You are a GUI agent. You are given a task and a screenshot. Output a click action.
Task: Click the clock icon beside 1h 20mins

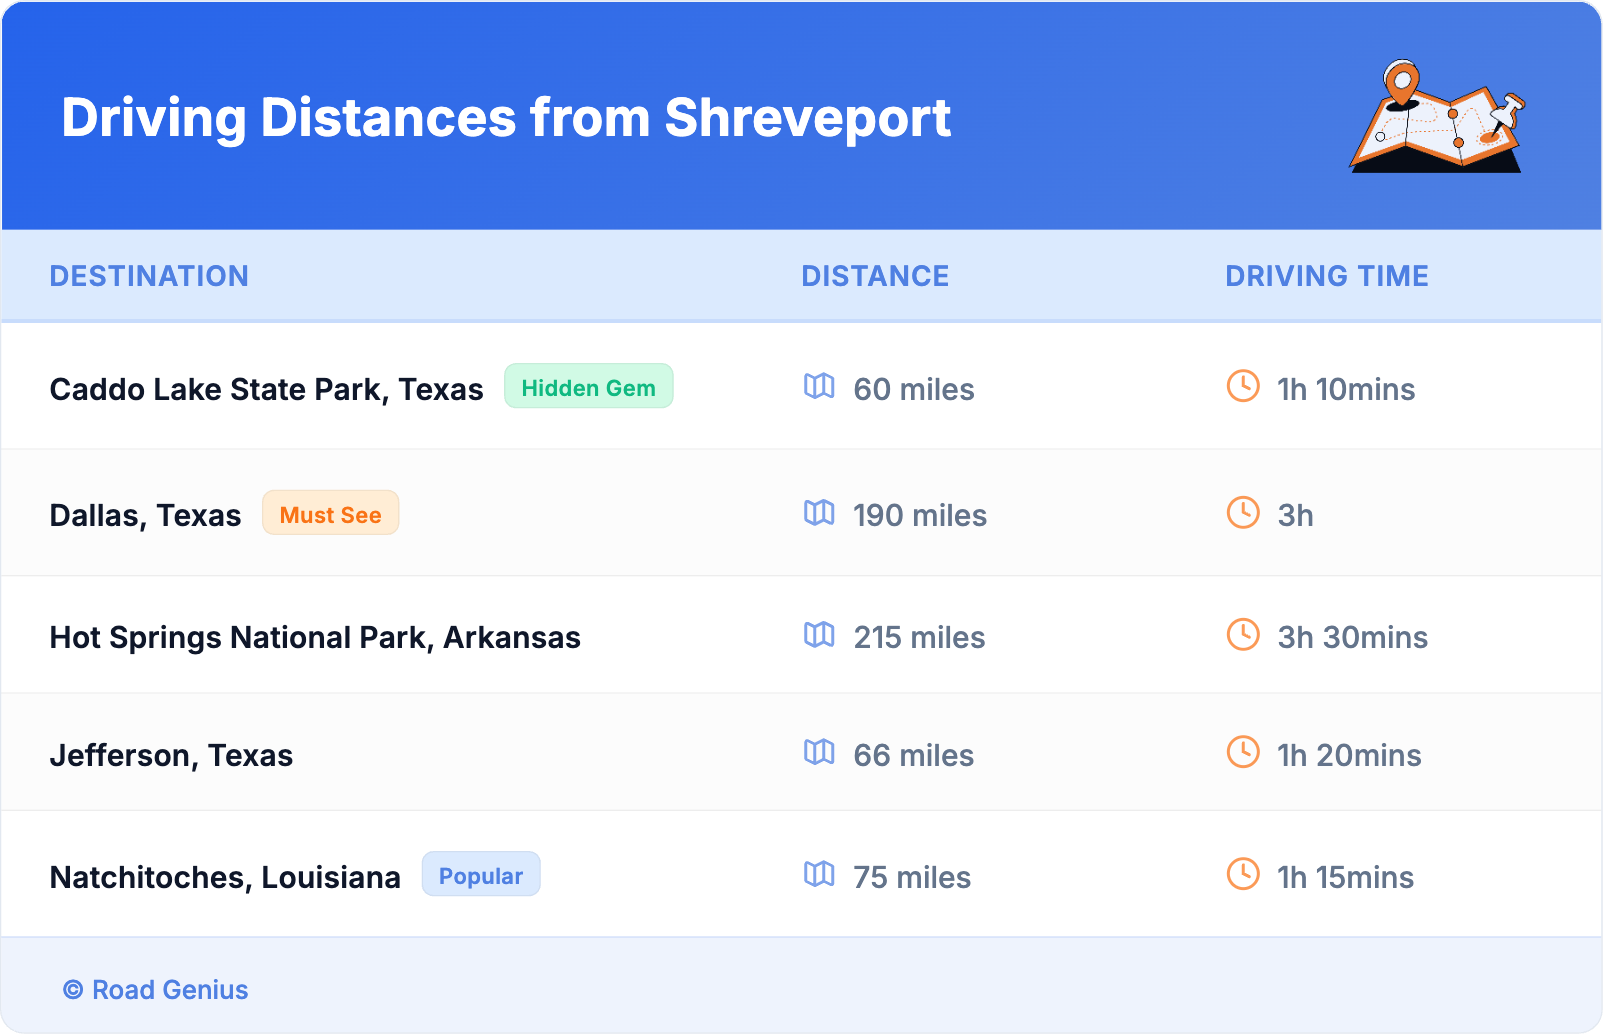coord(1243,753)
